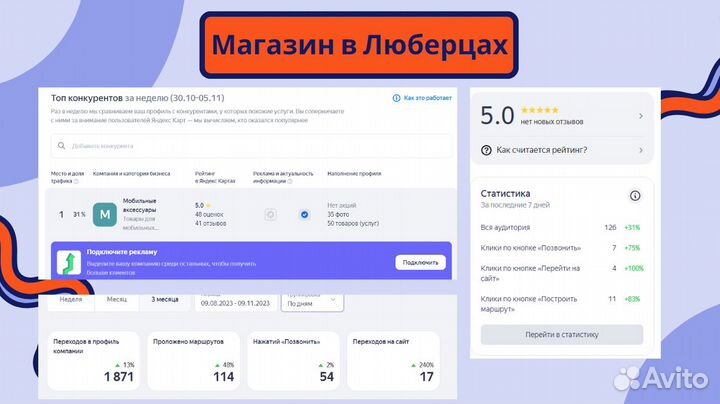The height and width of the screenshot is (404, 720).
Task: Click the search magnifier icon in the competitor field
Action: click(x=62, y=146)
